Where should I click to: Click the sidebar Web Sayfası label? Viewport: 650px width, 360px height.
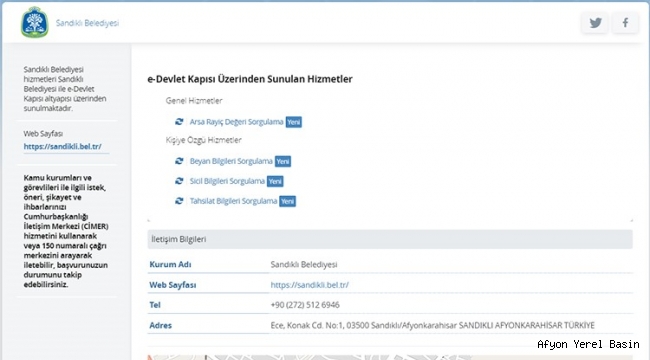click(x=43, y=134)
